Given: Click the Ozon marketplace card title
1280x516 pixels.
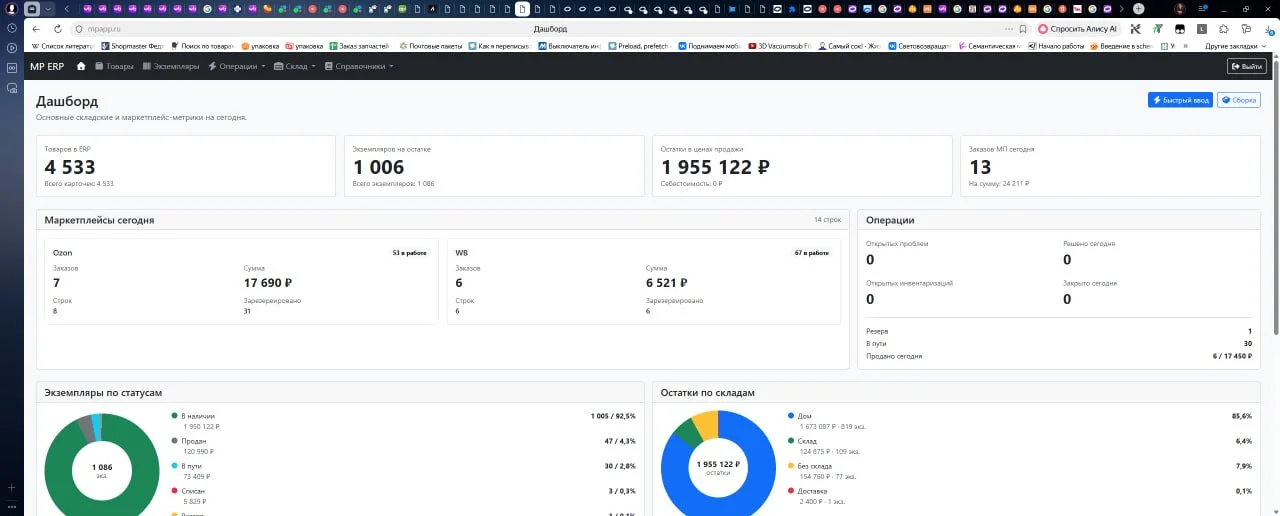Looking at the screenshot, I should coord(62,253).
